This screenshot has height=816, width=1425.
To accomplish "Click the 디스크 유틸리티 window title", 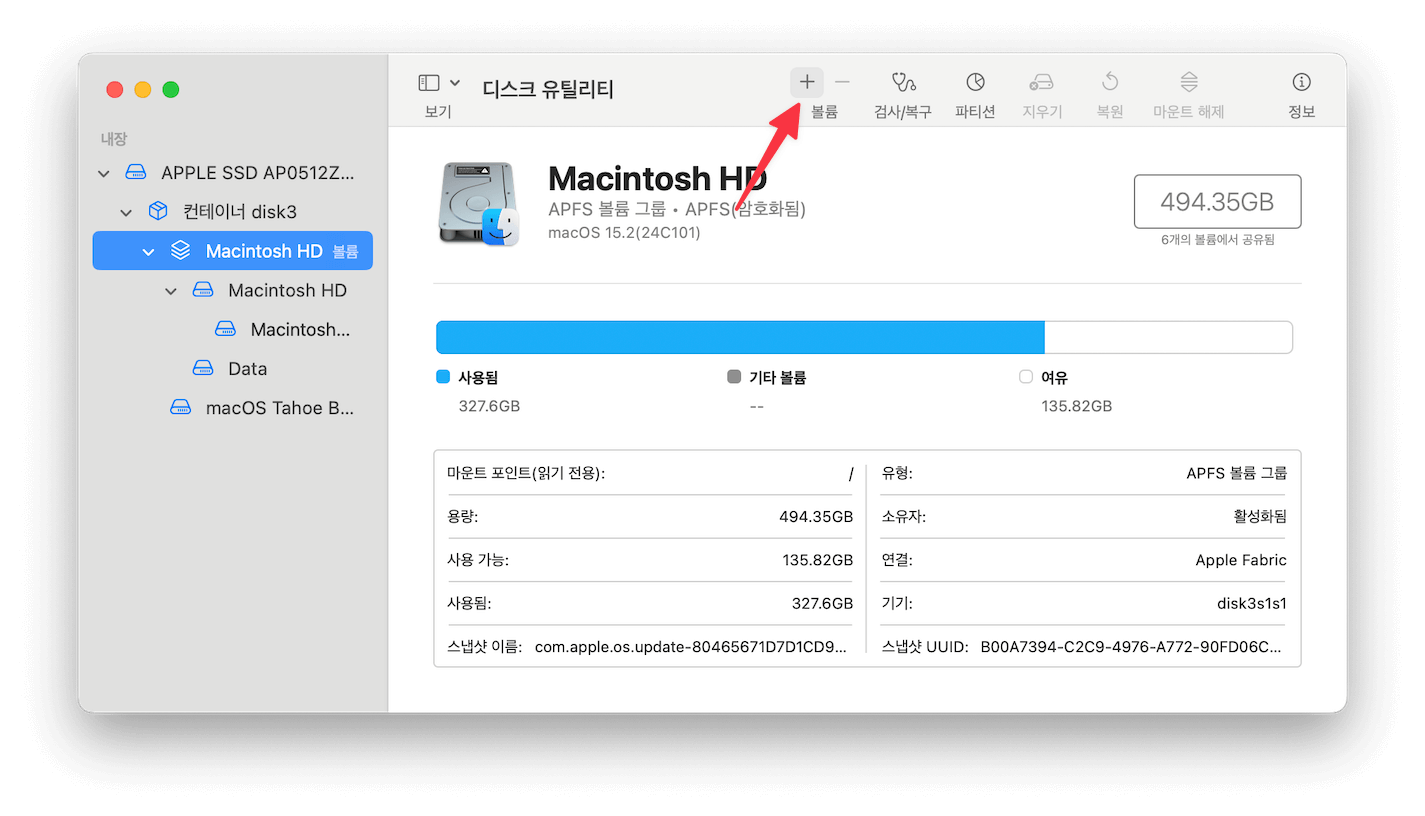I will [548, 89].
